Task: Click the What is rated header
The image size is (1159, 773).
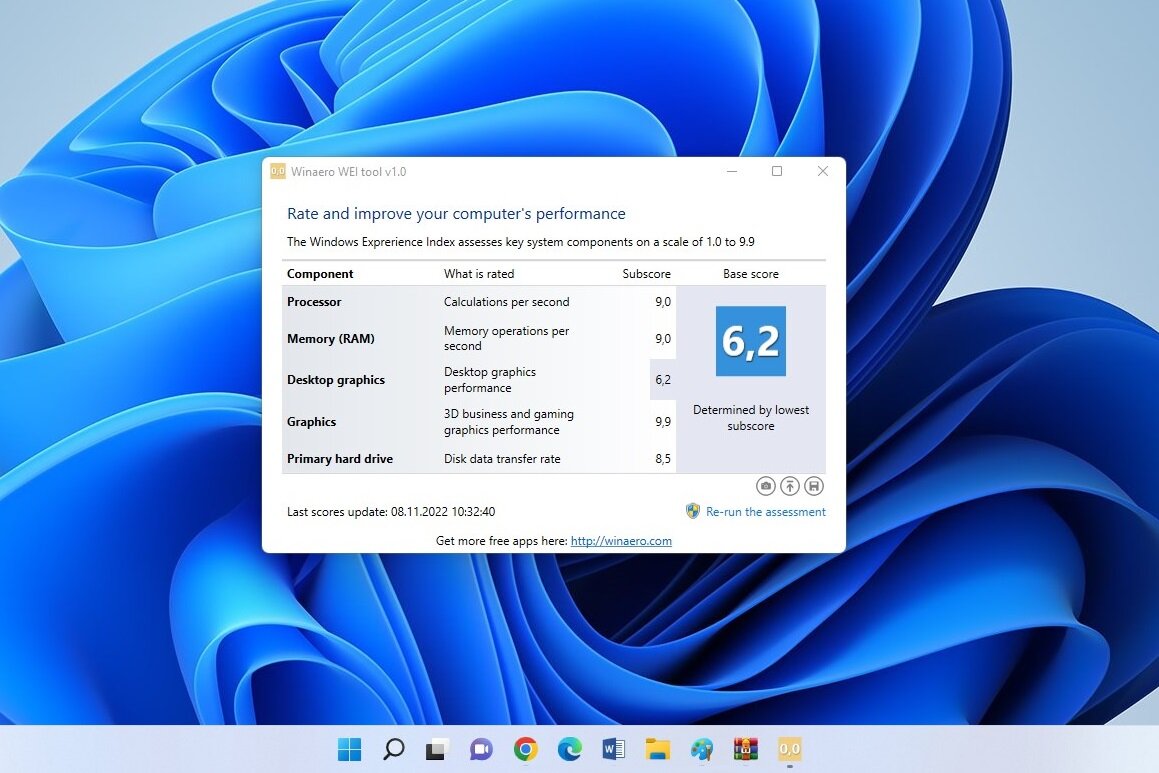Action: 479,273
